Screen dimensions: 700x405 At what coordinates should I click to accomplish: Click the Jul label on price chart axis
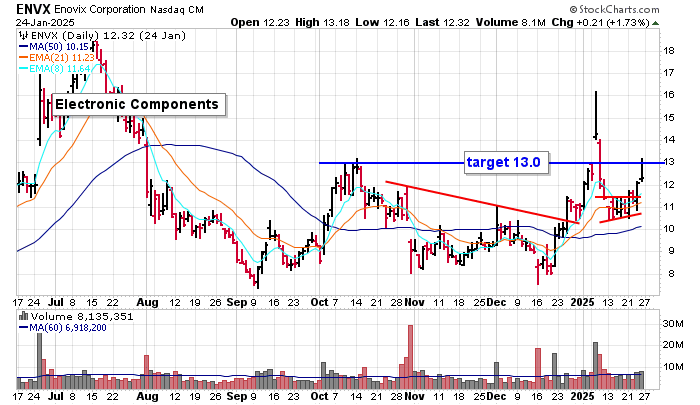[56, 302]
